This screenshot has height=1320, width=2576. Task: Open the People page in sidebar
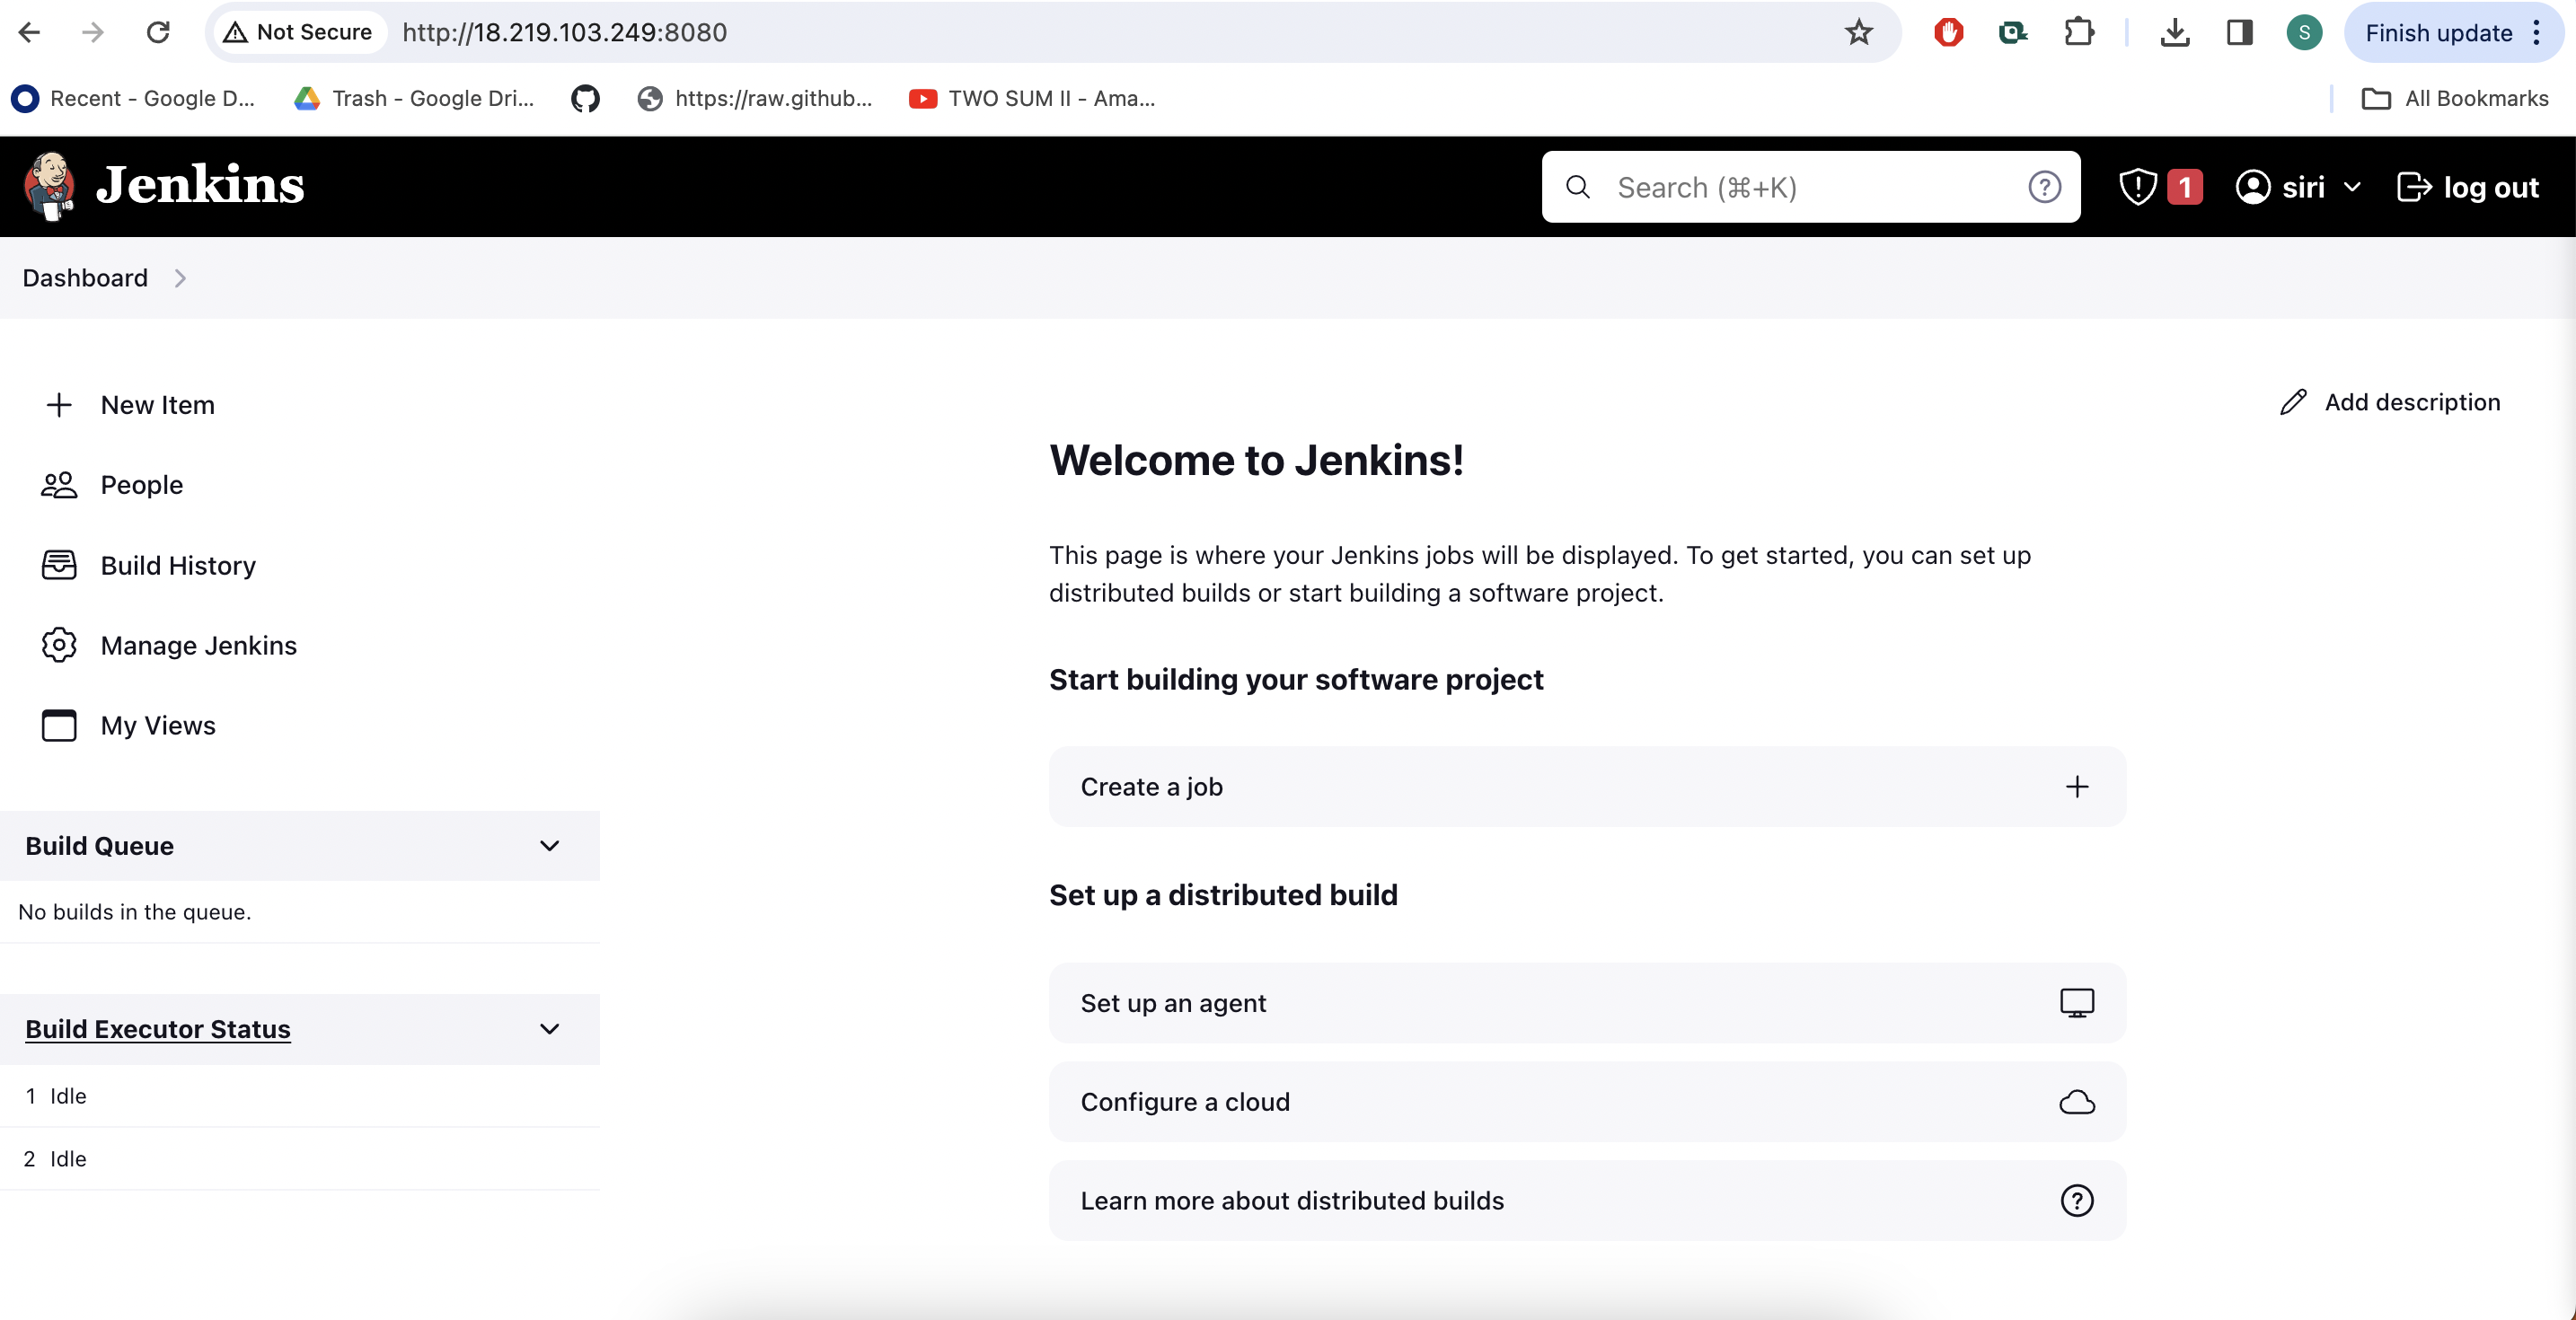point(141,485)
